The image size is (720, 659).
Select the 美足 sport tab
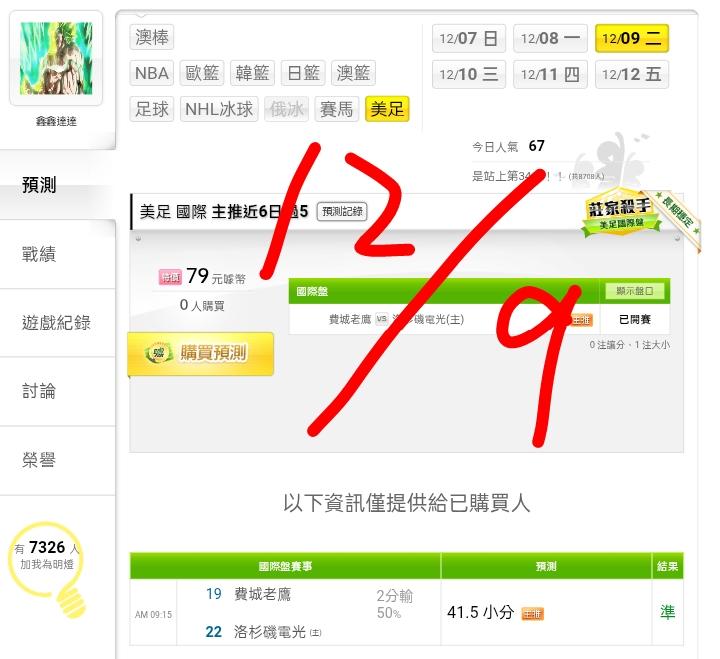click(x=387, y=109)
